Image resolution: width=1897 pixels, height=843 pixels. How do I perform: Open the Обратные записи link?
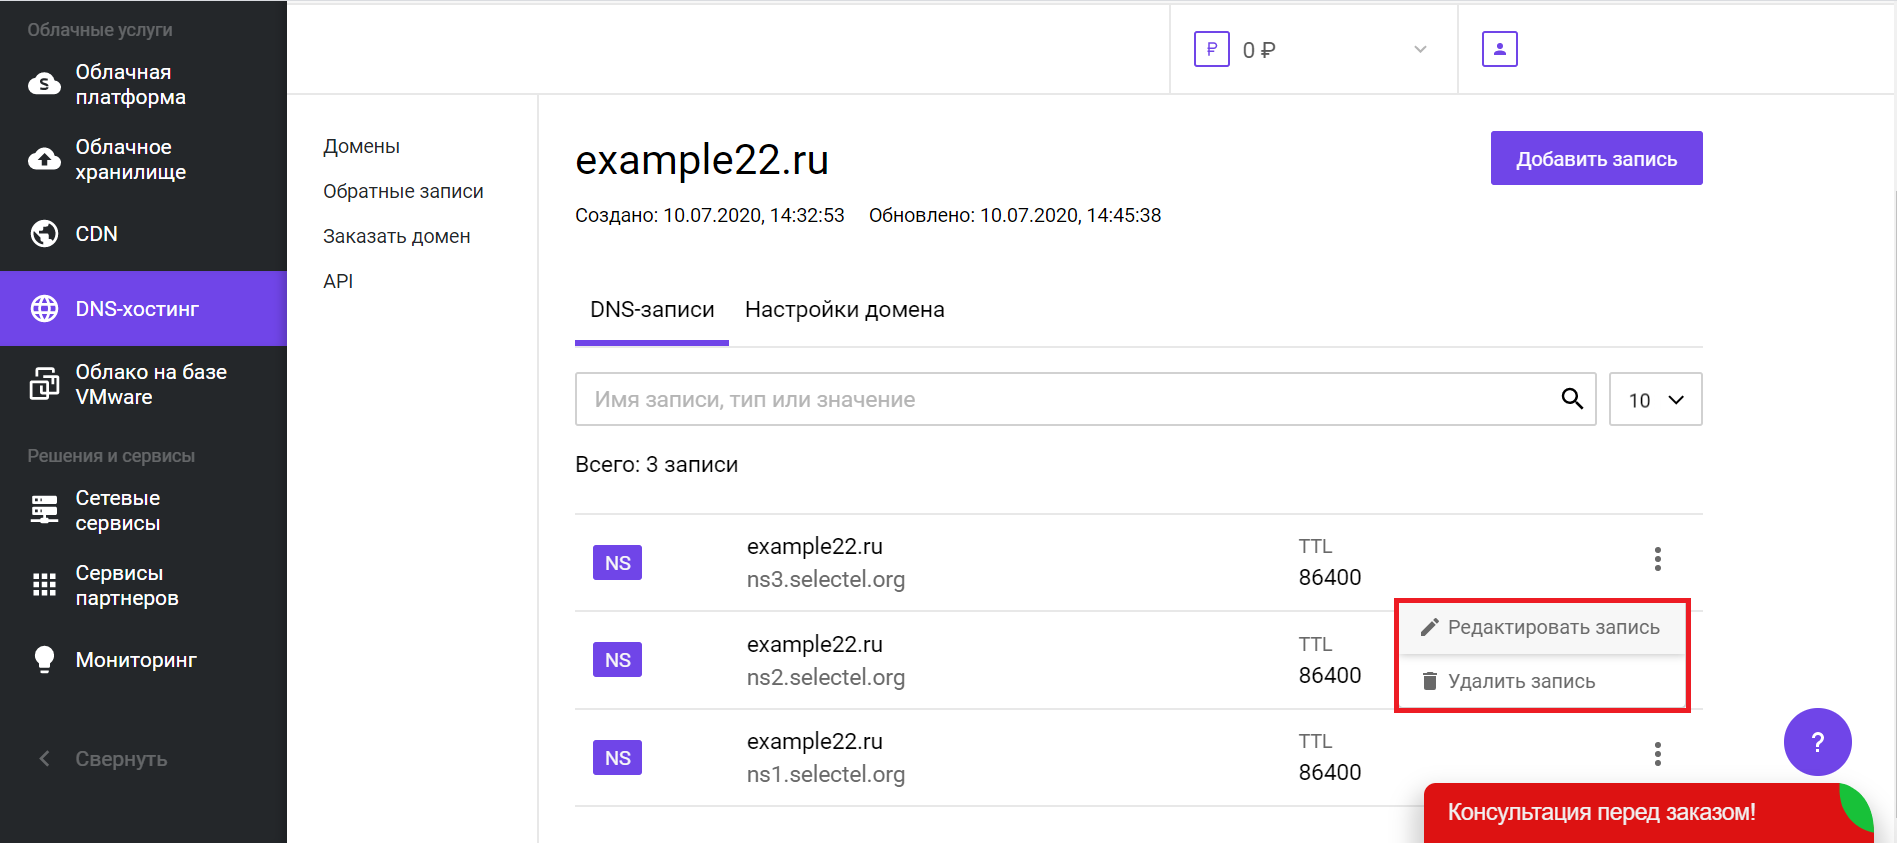pos(403,191)
